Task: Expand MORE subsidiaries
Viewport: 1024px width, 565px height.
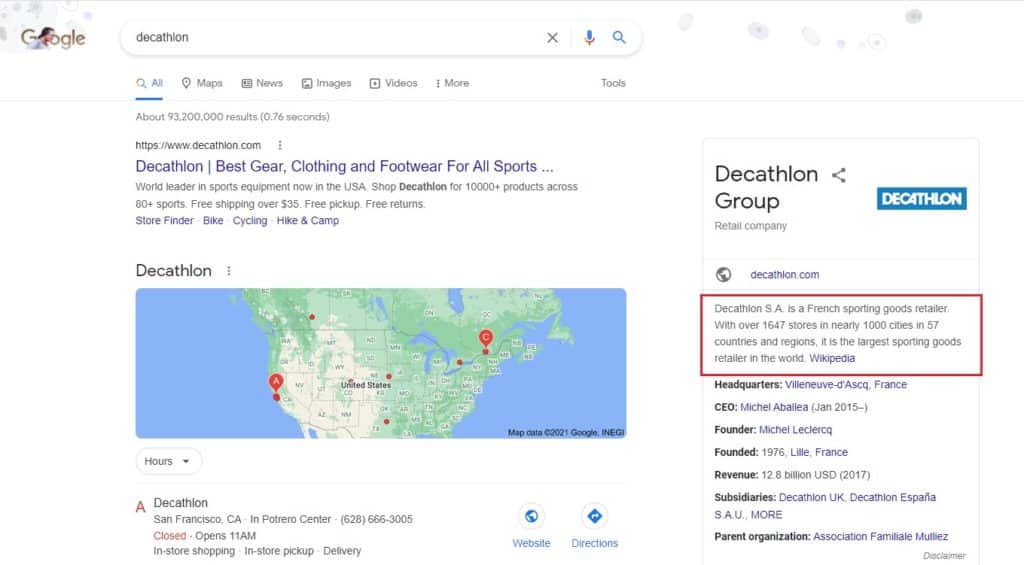Action: 766,515
